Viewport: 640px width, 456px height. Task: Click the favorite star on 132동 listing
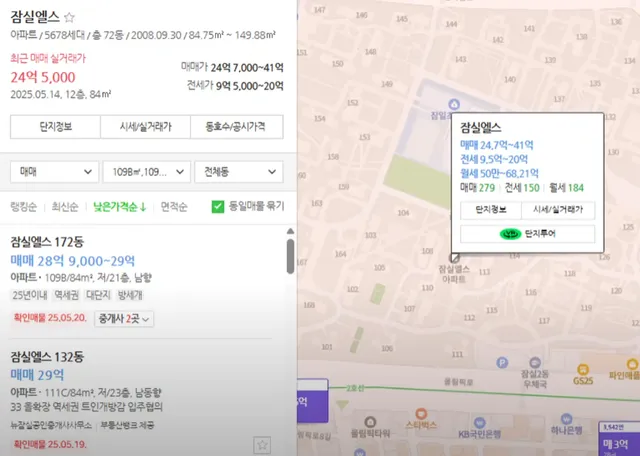coord(262,445)
